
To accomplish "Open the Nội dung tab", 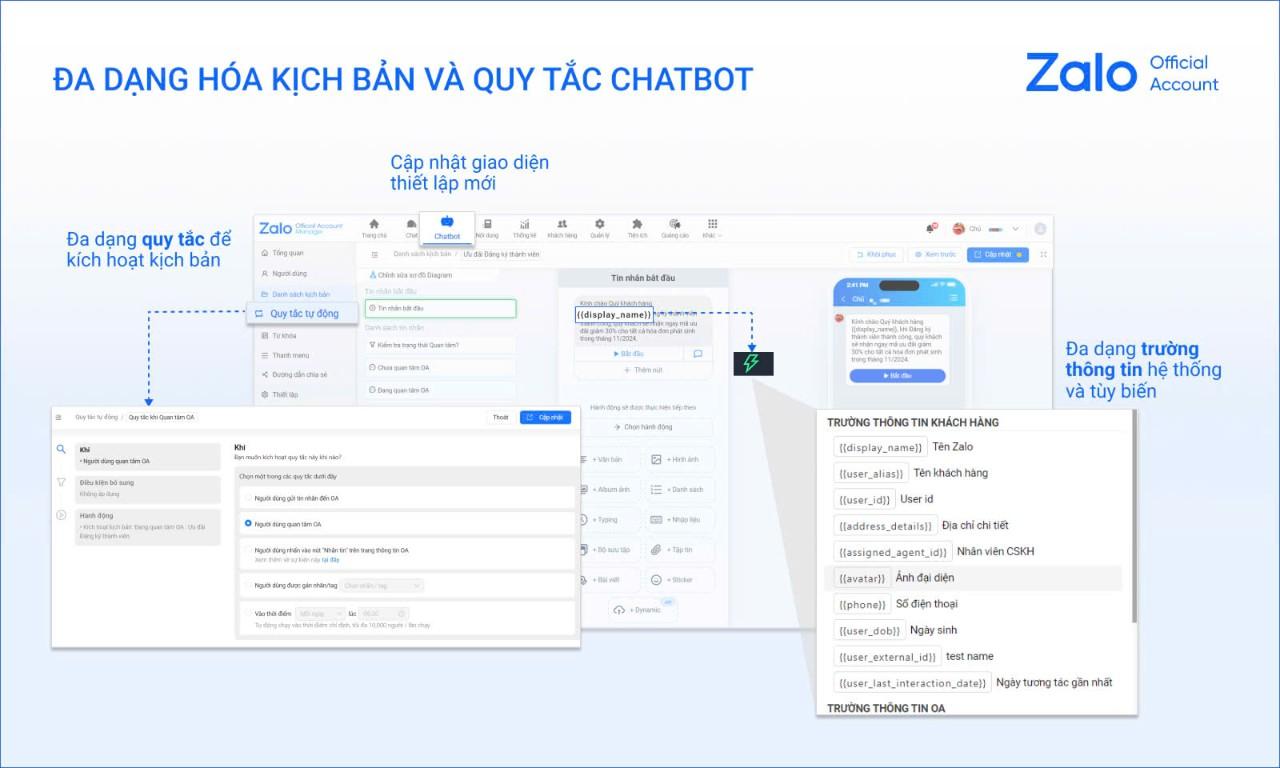I will (x=487, y=229).
